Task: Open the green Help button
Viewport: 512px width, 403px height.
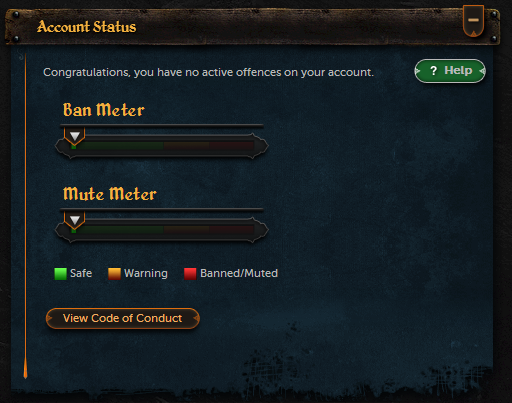Action: [450, 71]
